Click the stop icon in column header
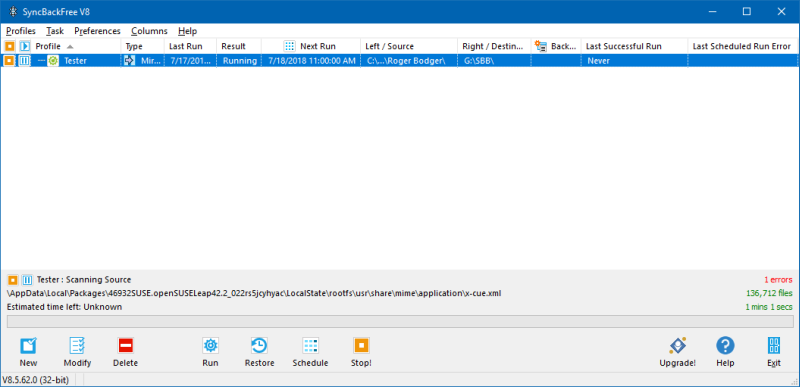800x387 pixels. tap(9, 46)
